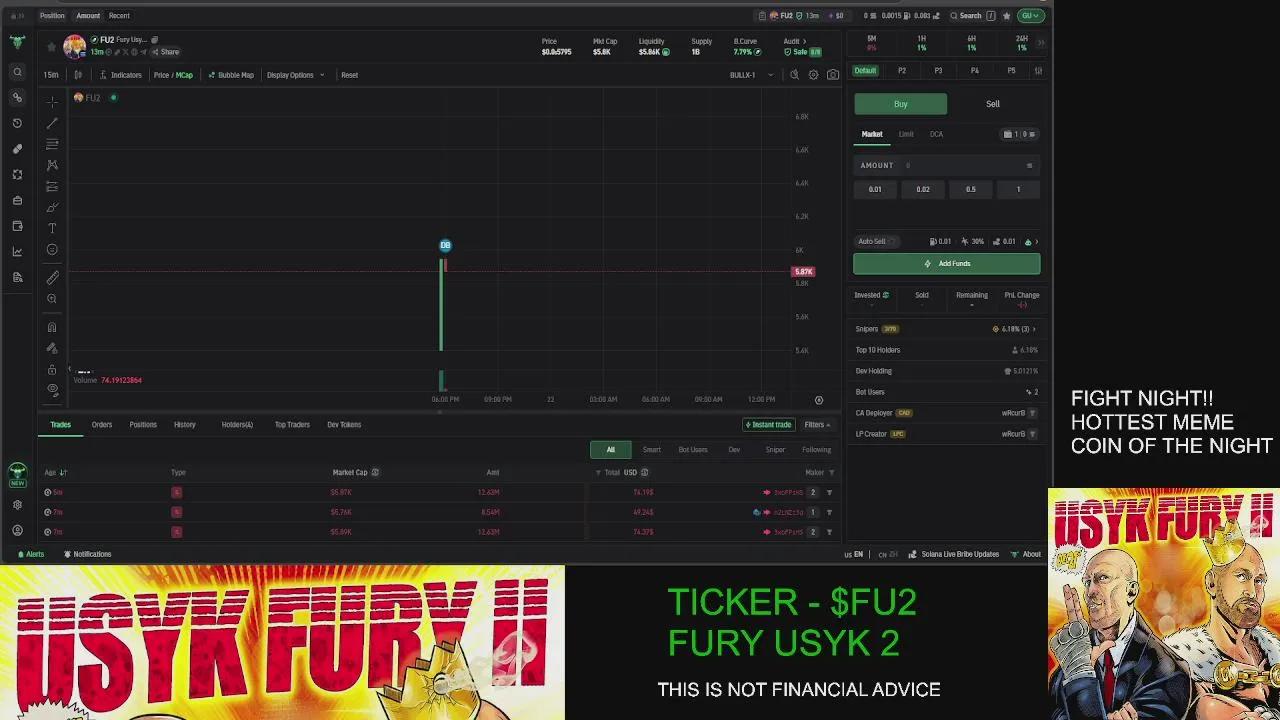Open the settings gear in left sidebar
This screenshot has height=720, width=1280.
(17, 505)
